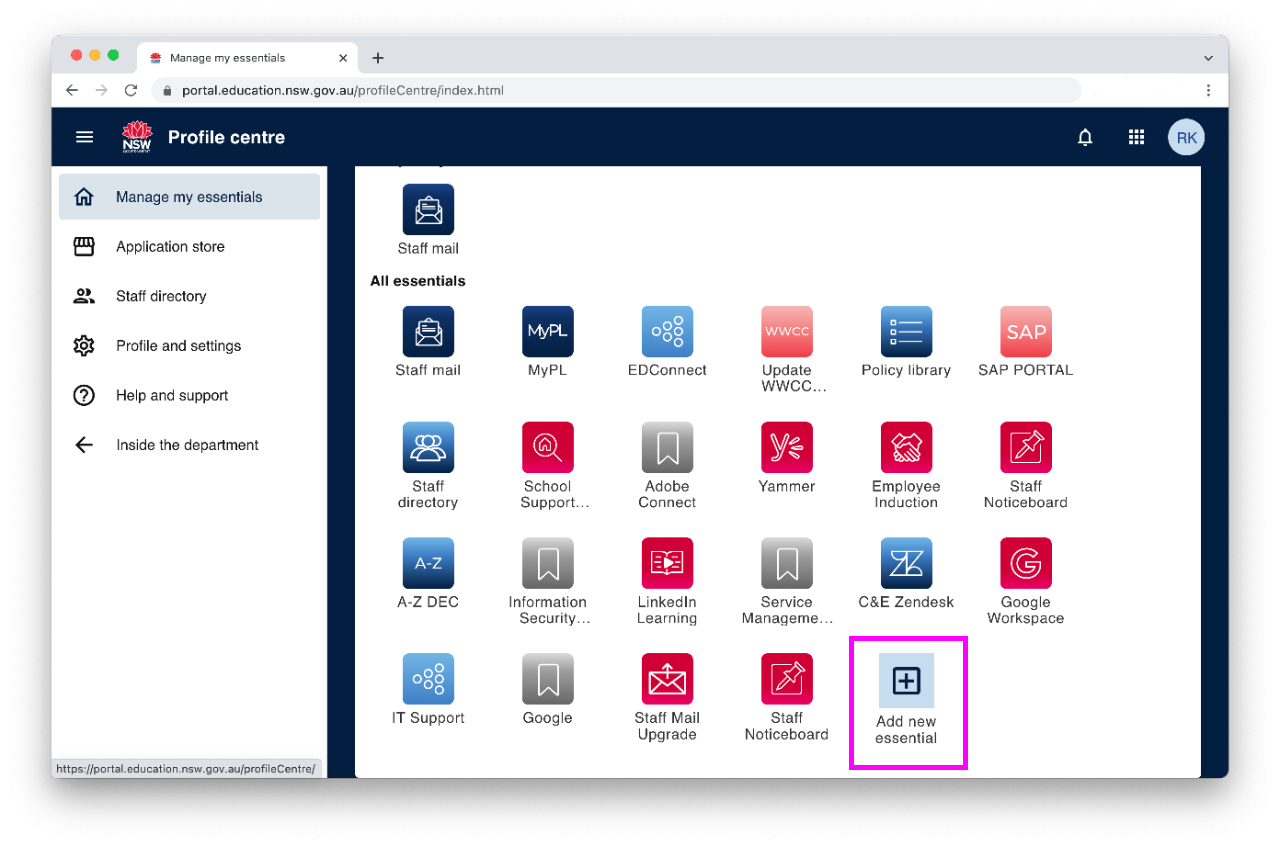Open Staff Noticeboard next to Employee Induction

click(x=1026, y=448)
